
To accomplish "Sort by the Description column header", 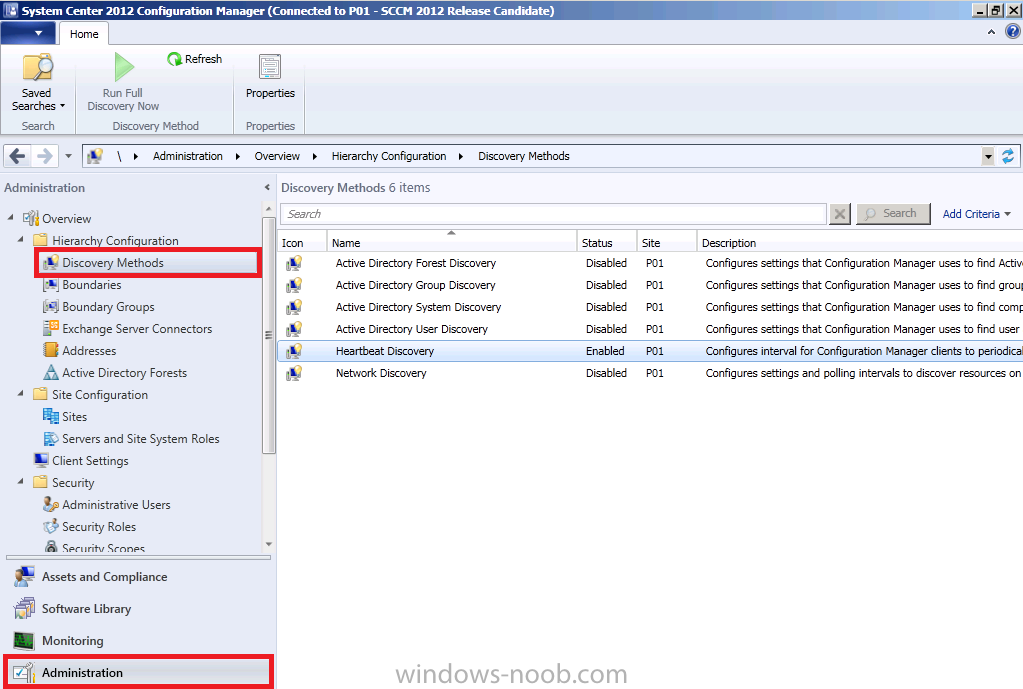I will click(860, 242).
